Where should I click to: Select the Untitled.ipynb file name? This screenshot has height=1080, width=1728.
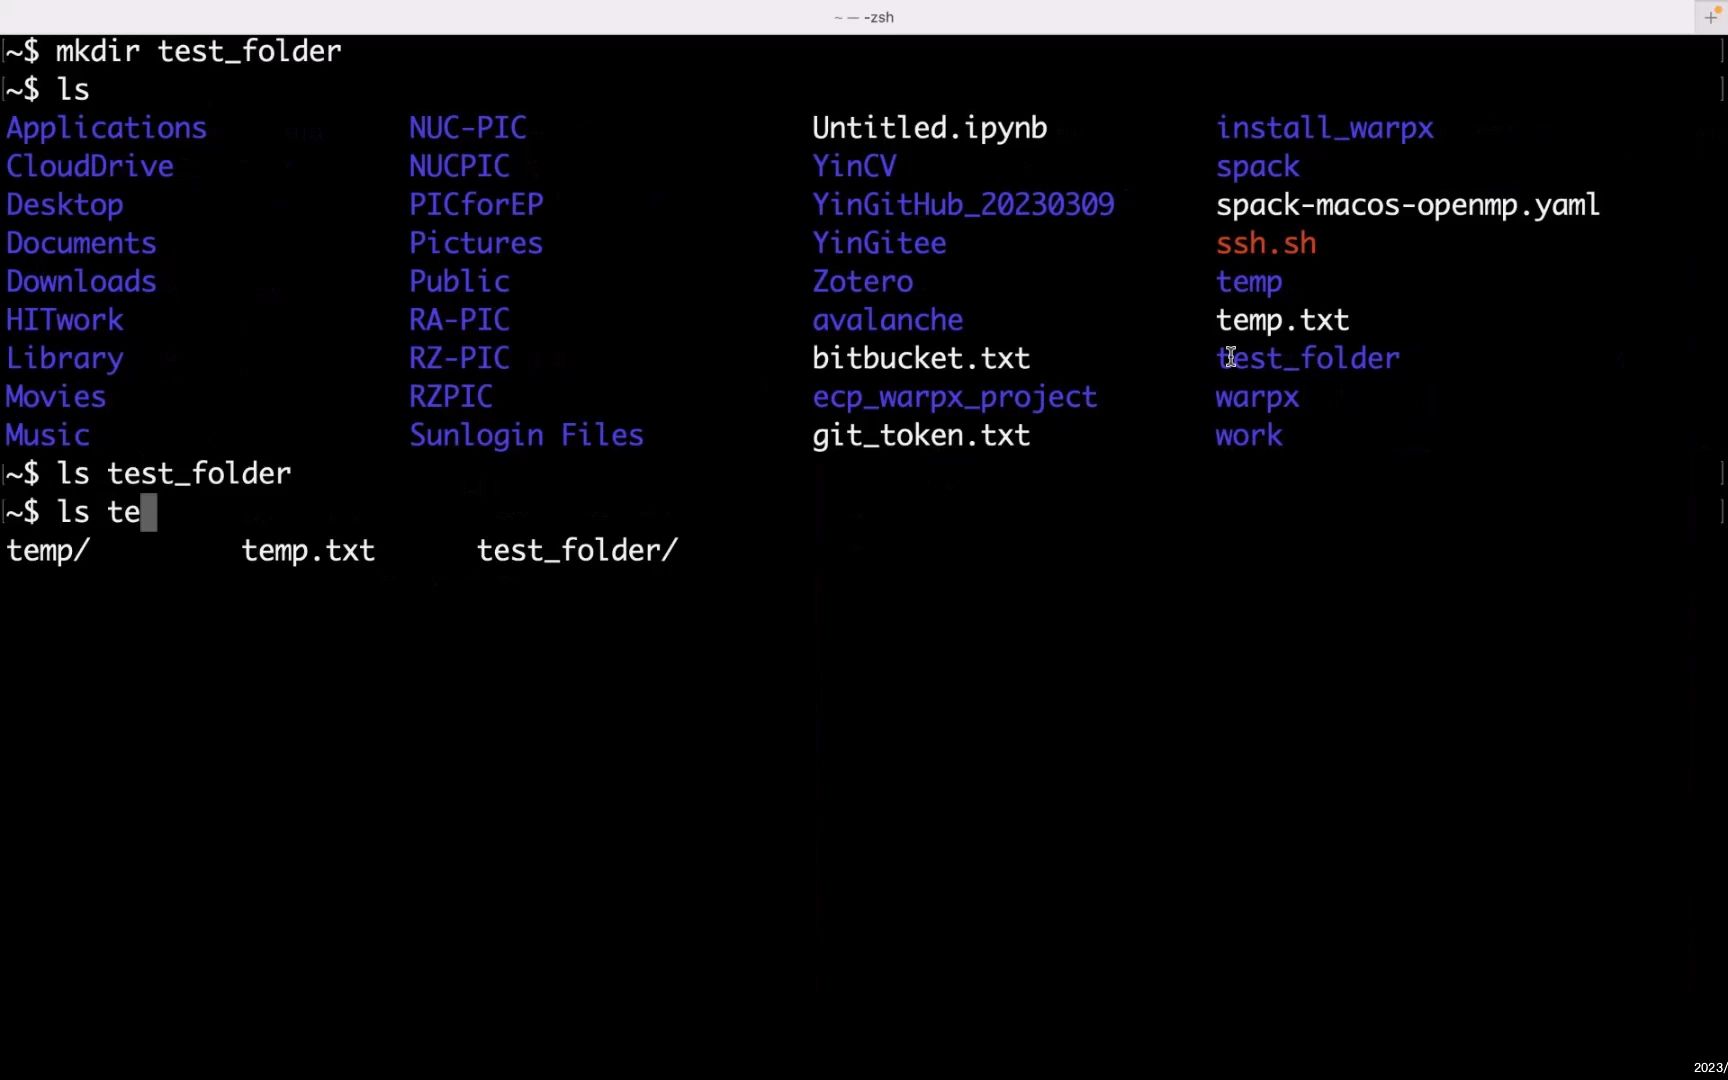(x=929, y=128)
